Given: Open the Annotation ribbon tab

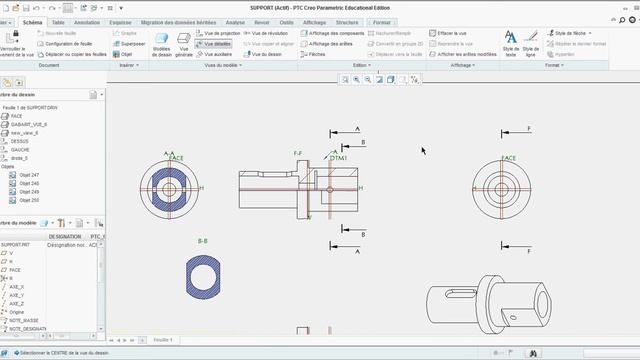Looking at the screenshot, I should click(87, 22).
